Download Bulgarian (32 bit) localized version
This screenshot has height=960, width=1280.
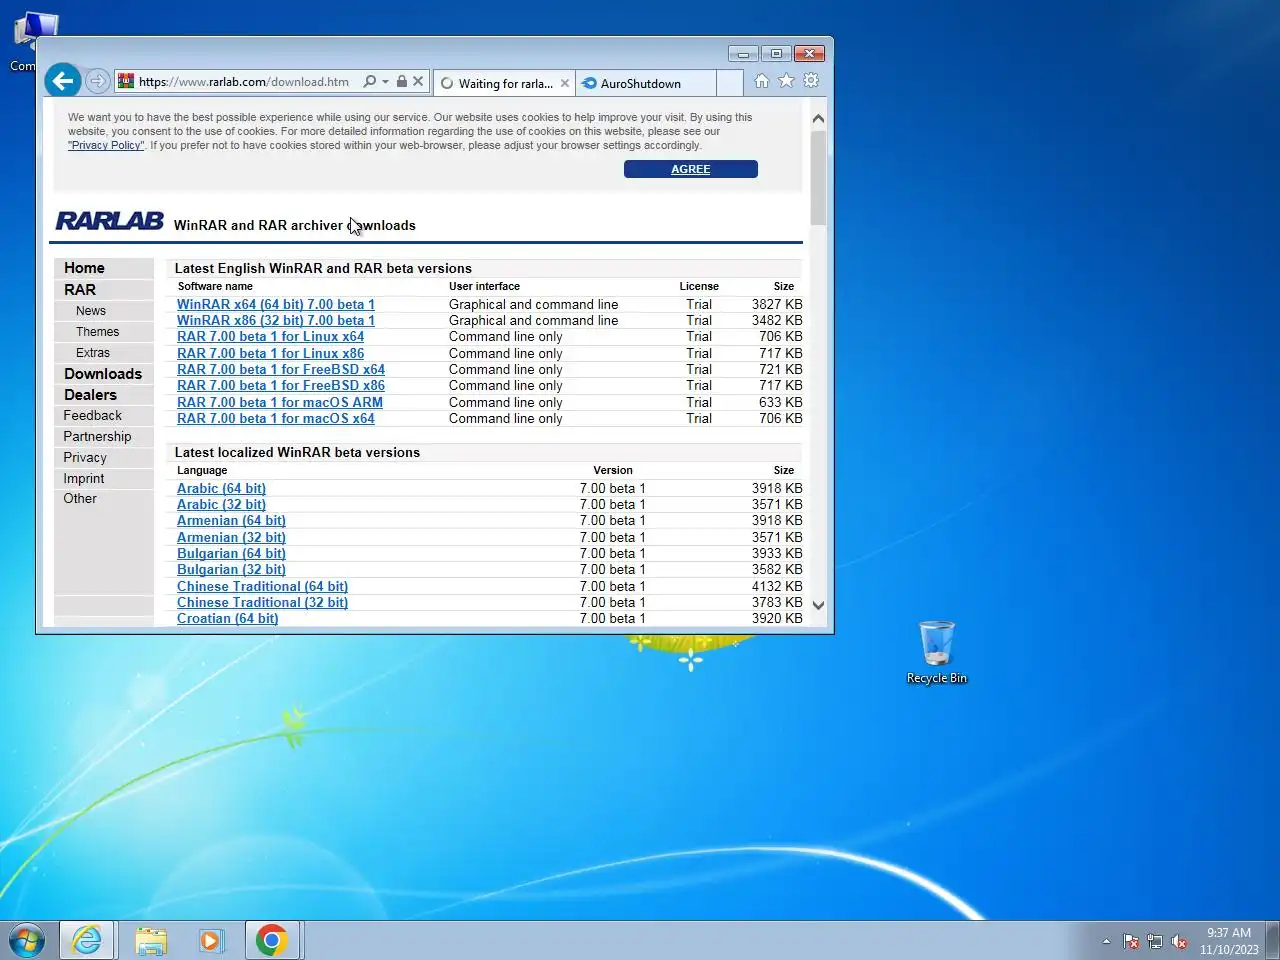[x=232, y=569]
